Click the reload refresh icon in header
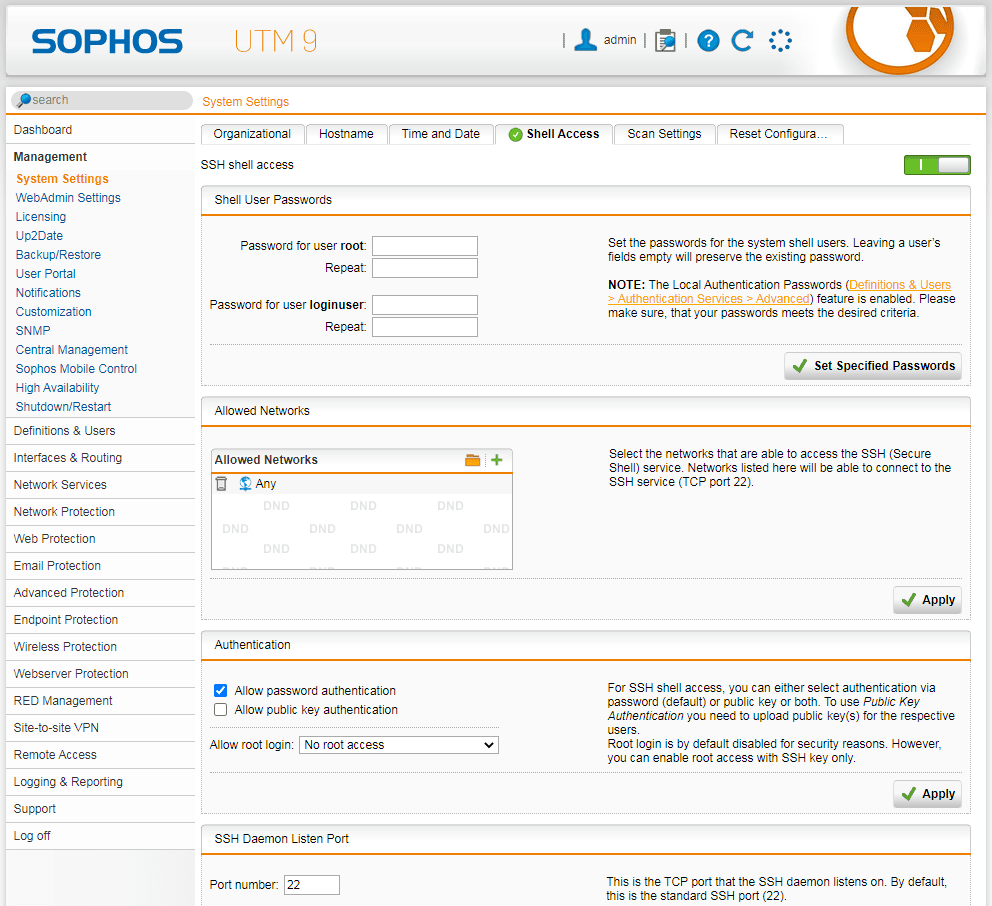The width and height of the screenshot is (992, 906). (x=742, y=40)
